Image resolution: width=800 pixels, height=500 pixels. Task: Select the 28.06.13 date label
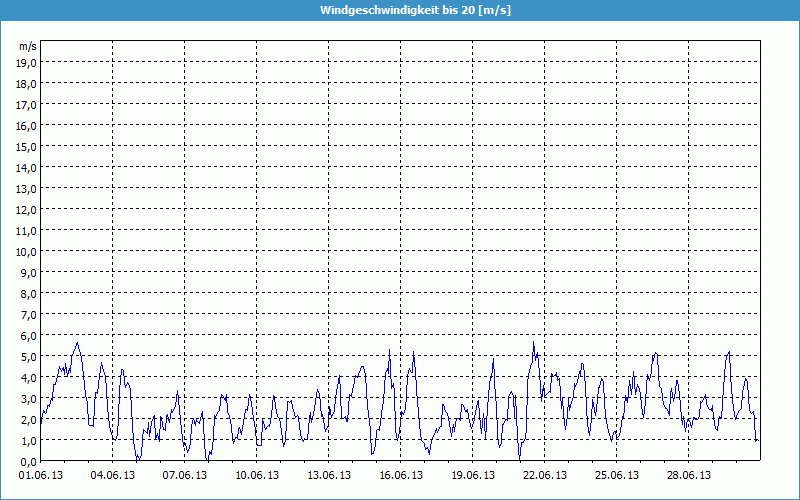pyautogui.click(x=689, y=476)
